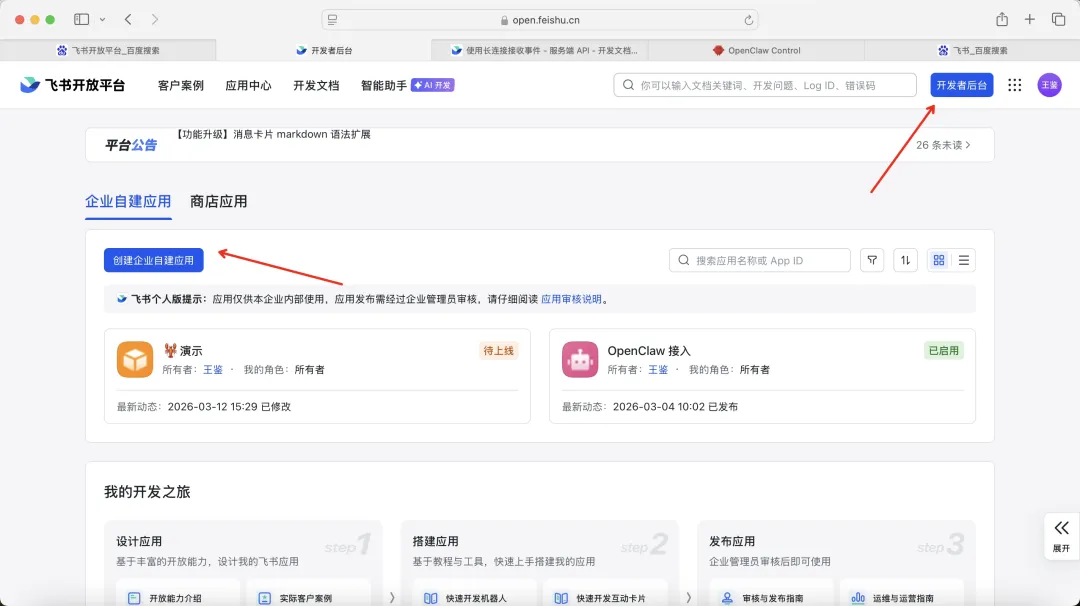Click the Safari address bar open.feishu.cn
Viewport: 1080px width, 606px height.
(x=540, y=20)
